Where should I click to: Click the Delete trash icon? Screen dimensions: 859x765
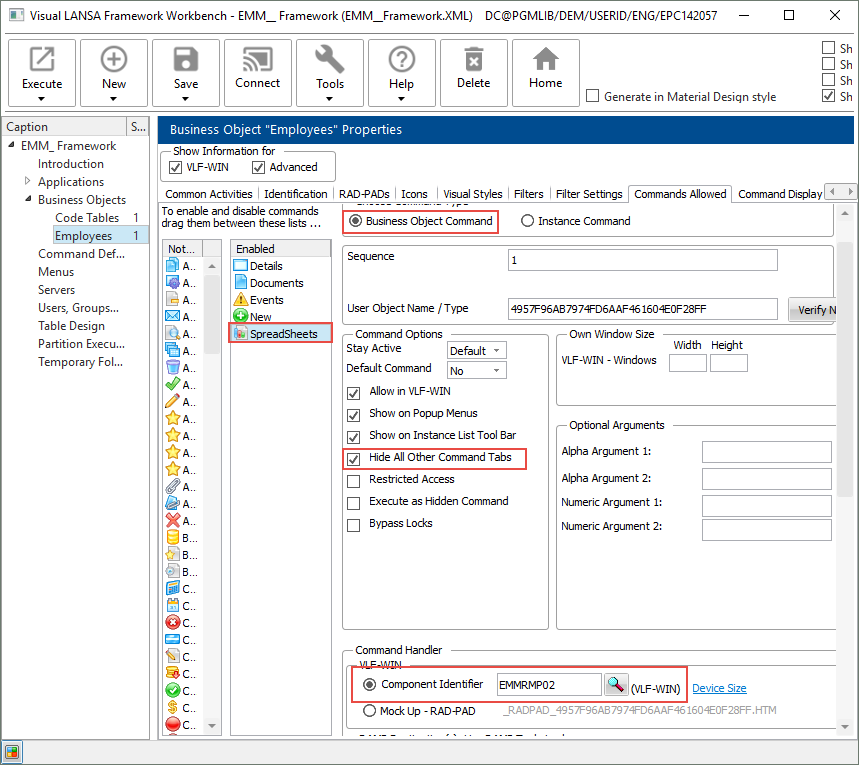474,60
